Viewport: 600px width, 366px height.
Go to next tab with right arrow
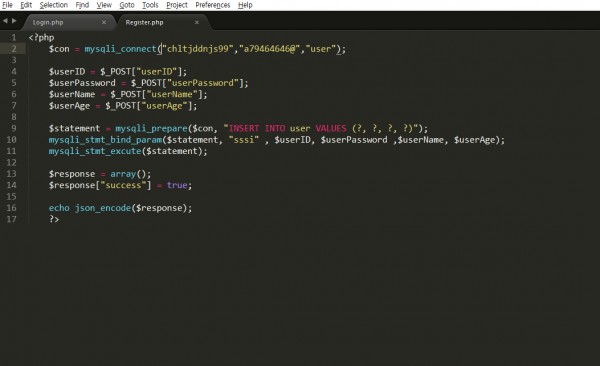pyautogui.click(x=14, y=21)
